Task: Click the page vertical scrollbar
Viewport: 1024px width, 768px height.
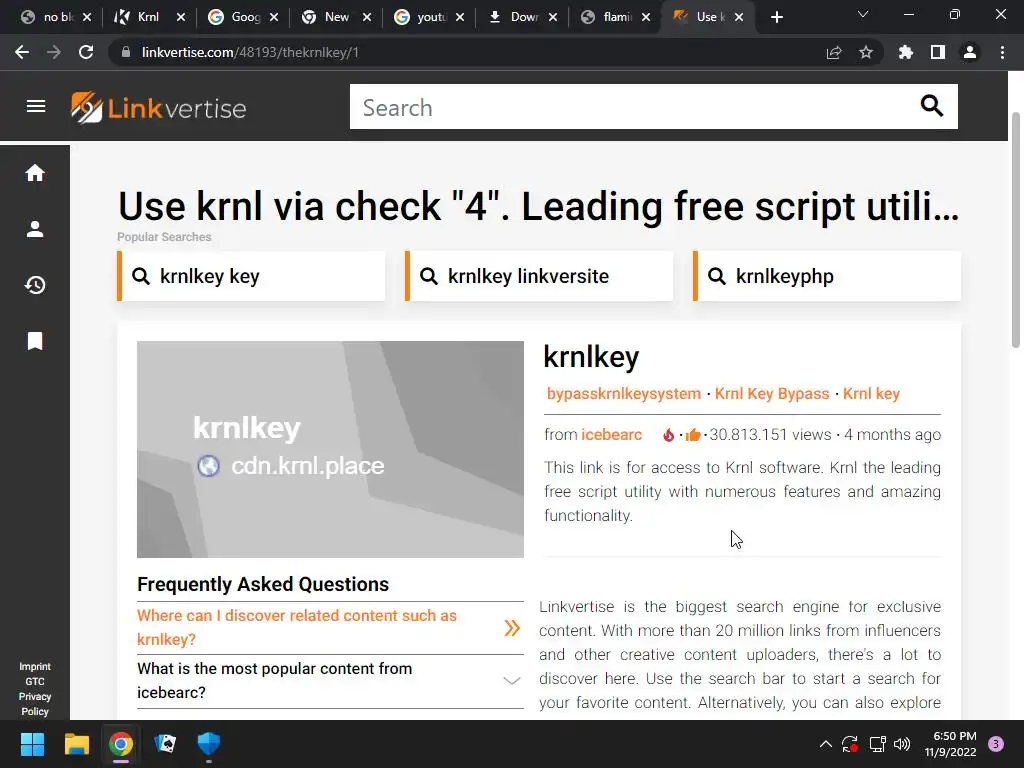Action: coord(1016,230)
